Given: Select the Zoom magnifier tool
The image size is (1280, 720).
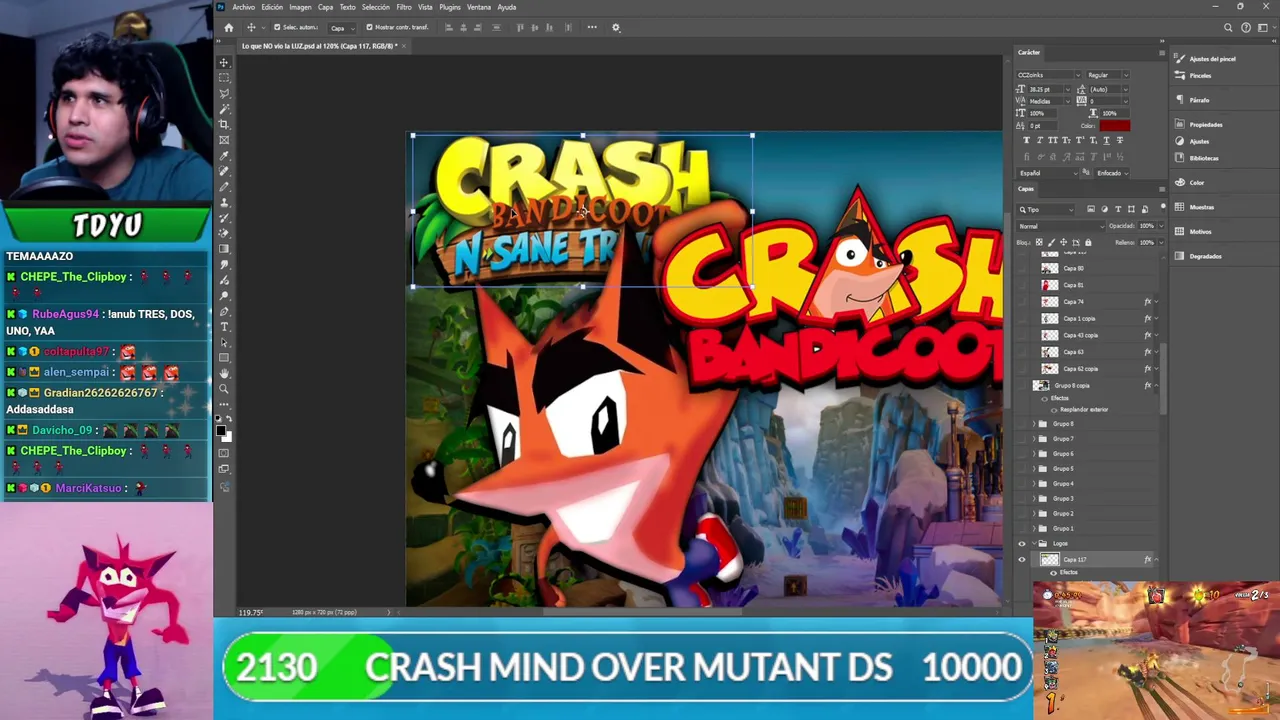Looking at the screenshot, I should pyautogui.click(x=224, y=388).
